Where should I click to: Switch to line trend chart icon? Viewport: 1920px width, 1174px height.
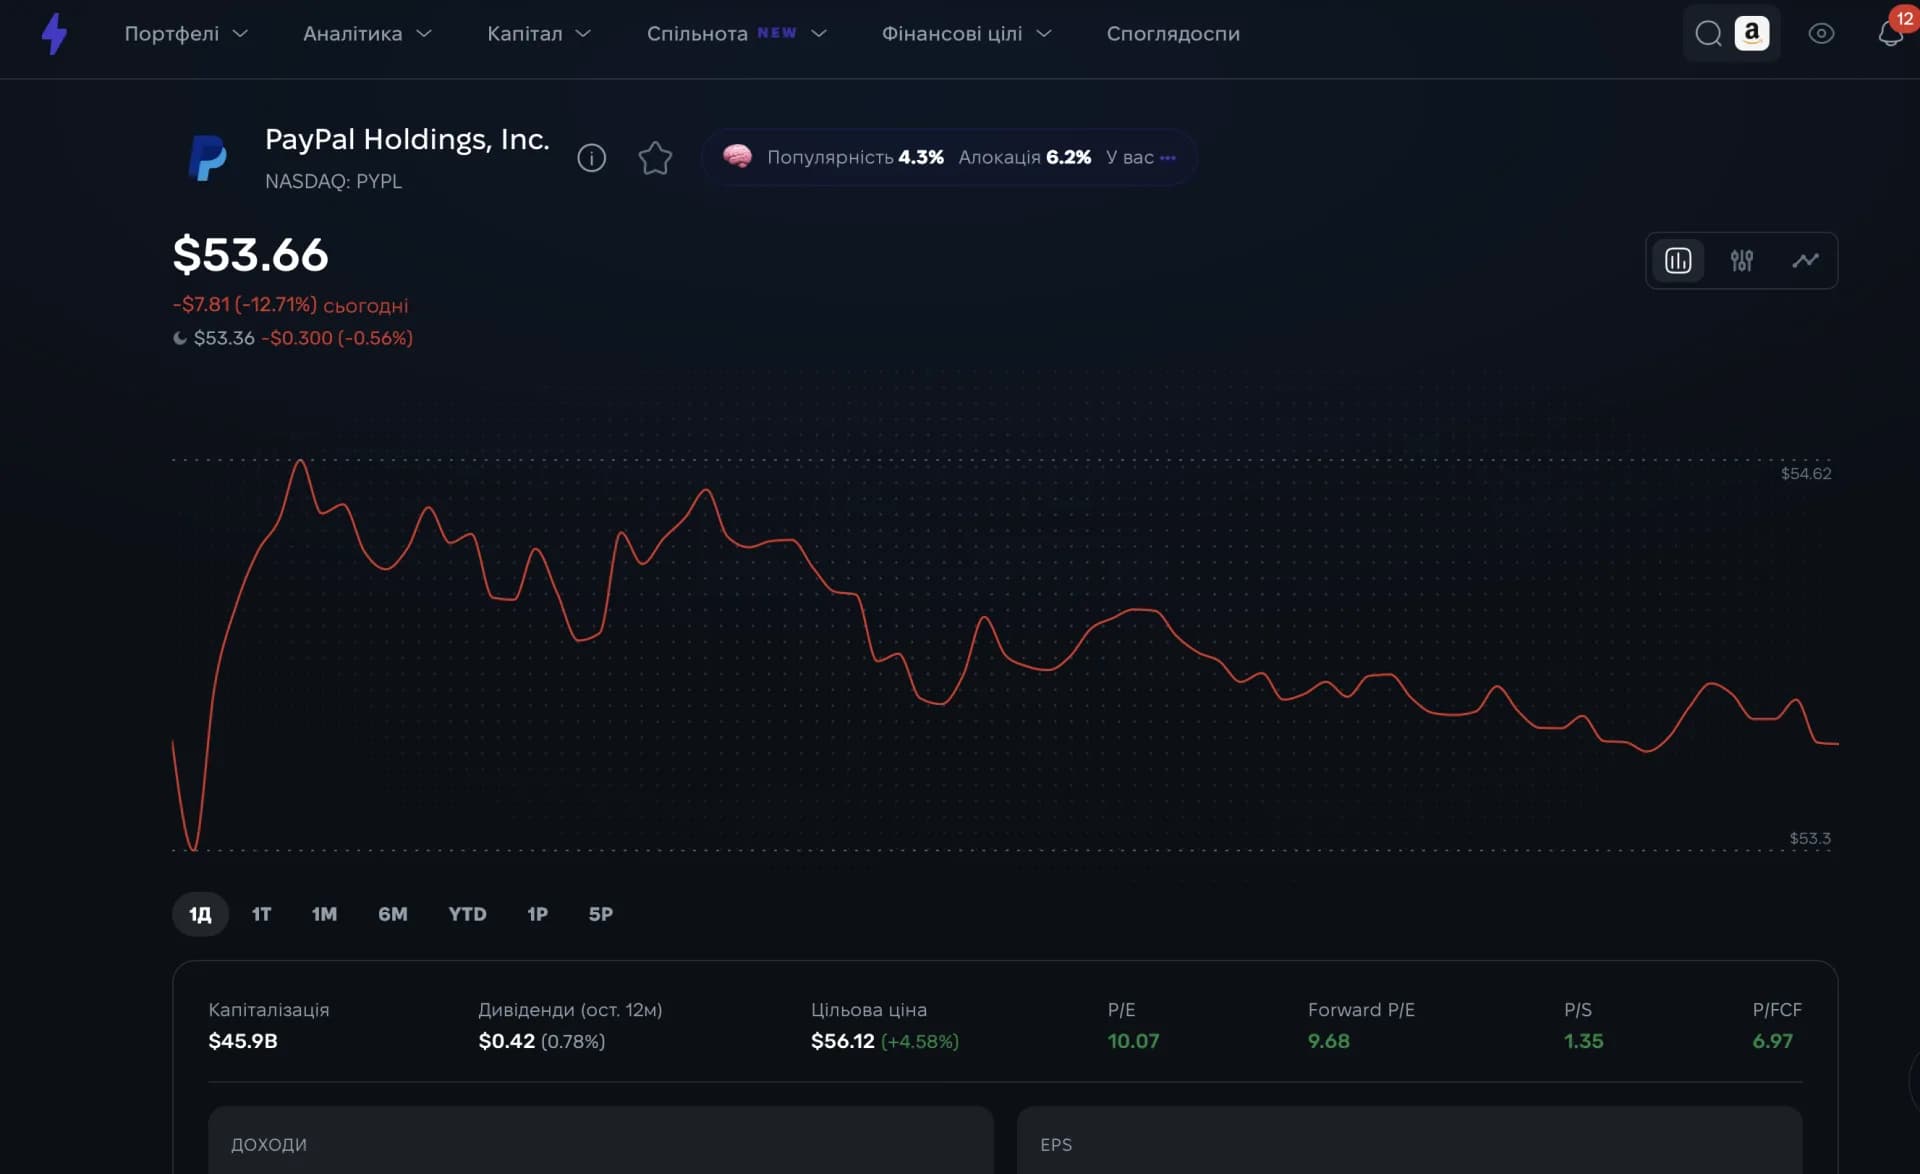[1805, 261]
